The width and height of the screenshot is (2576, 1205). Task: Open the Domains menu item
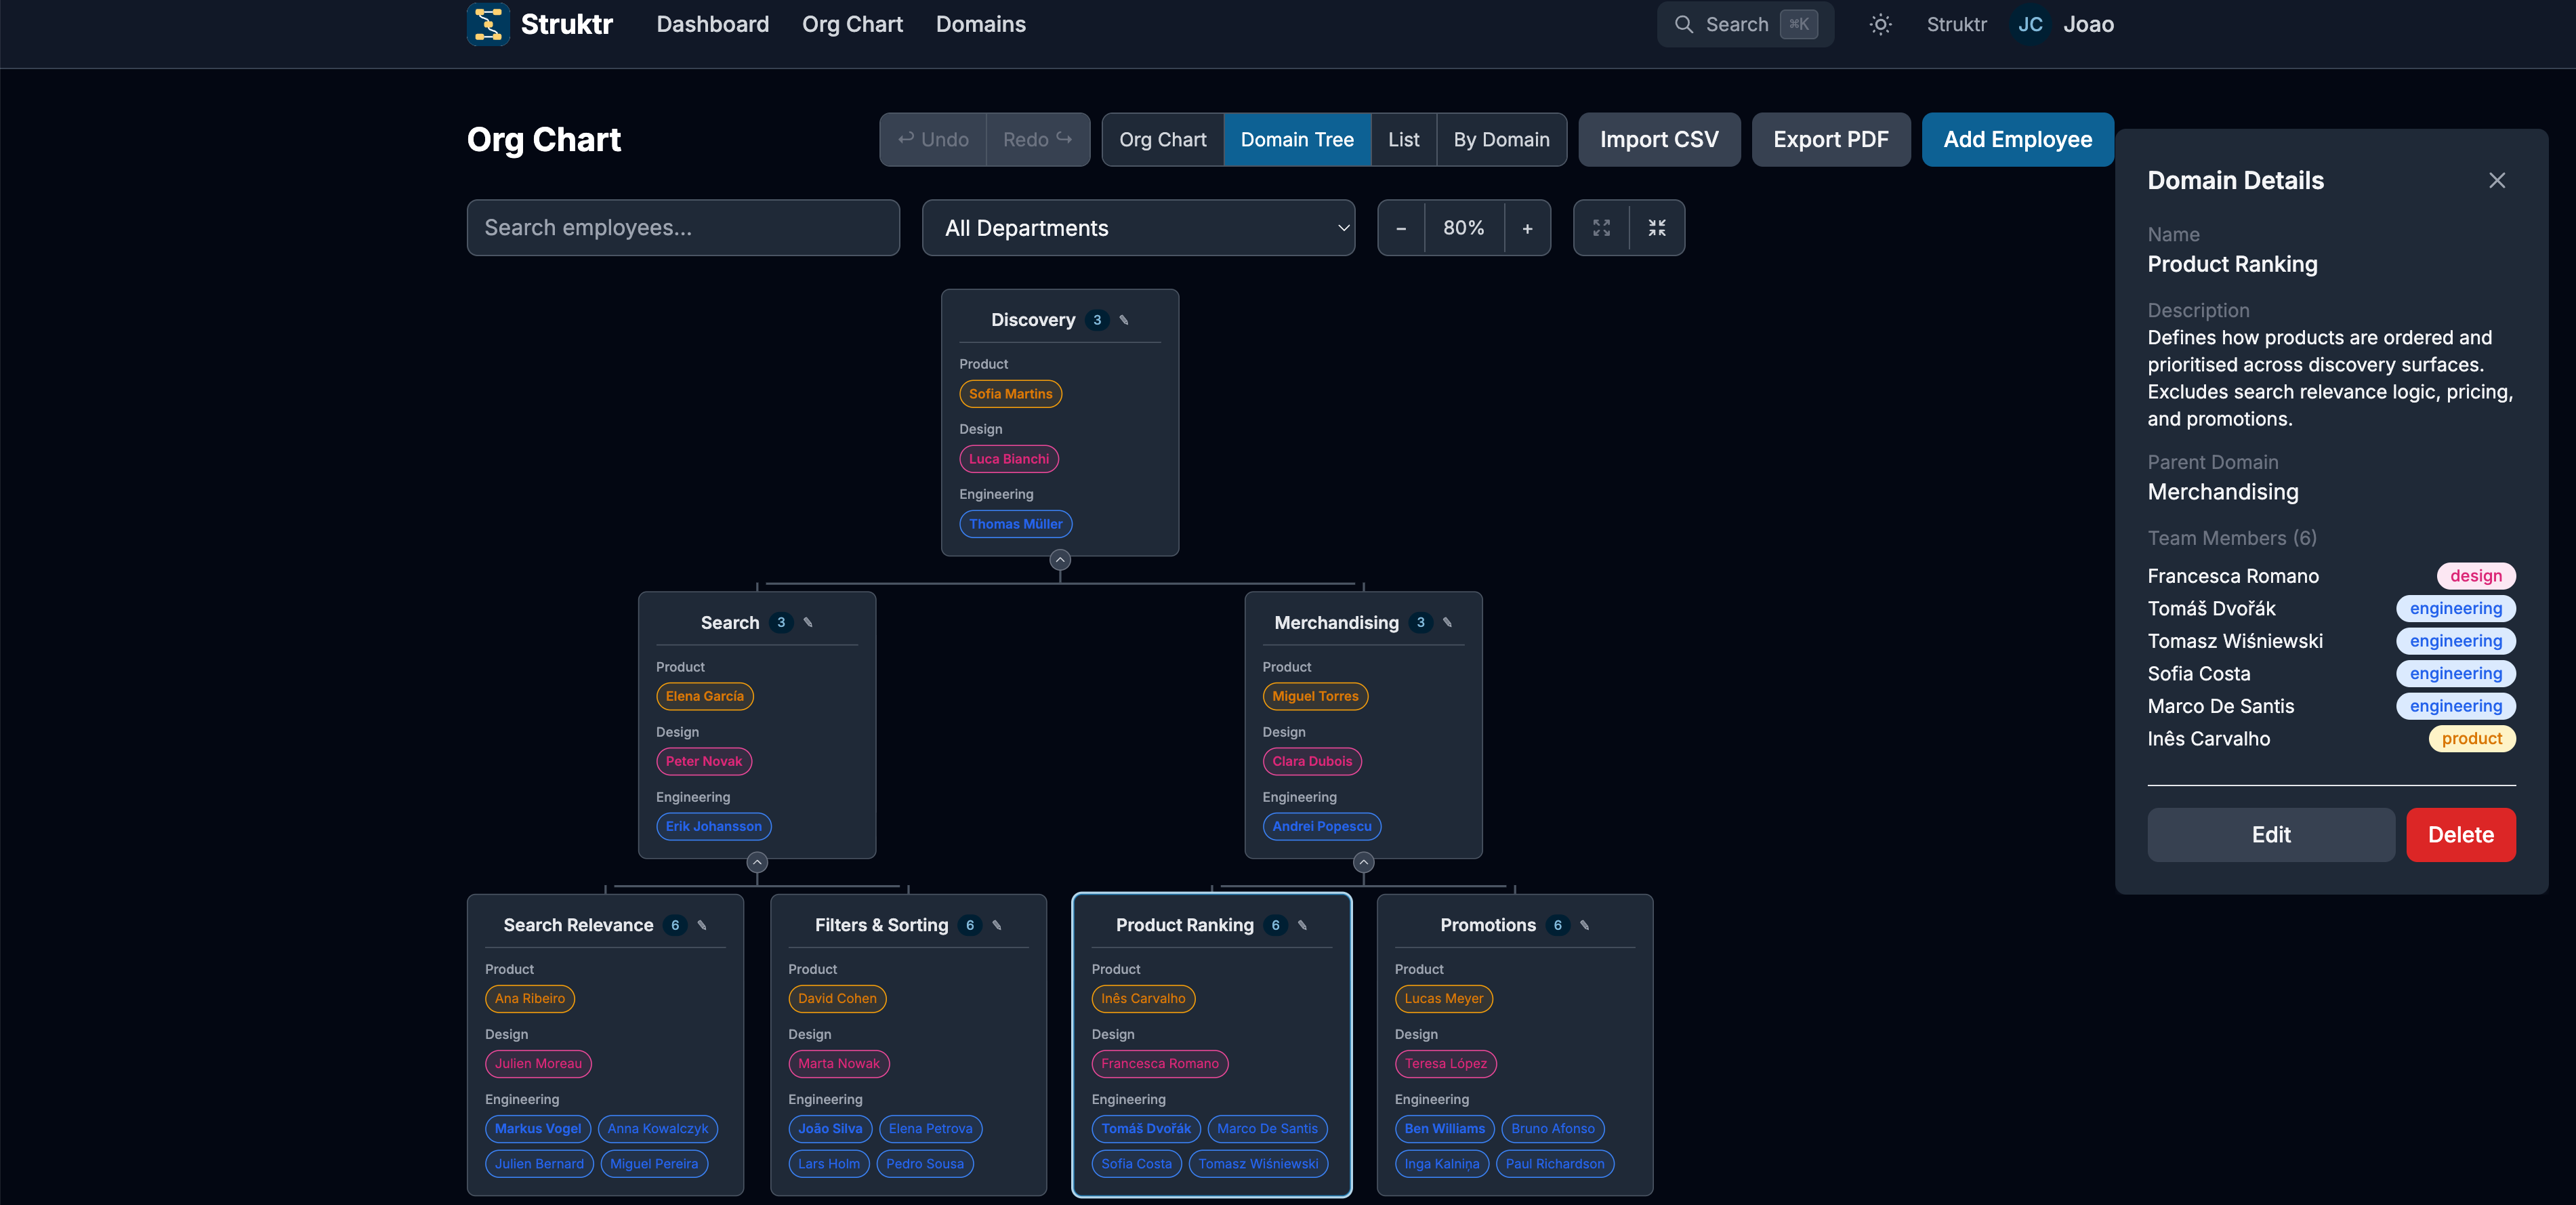[981, 24]
